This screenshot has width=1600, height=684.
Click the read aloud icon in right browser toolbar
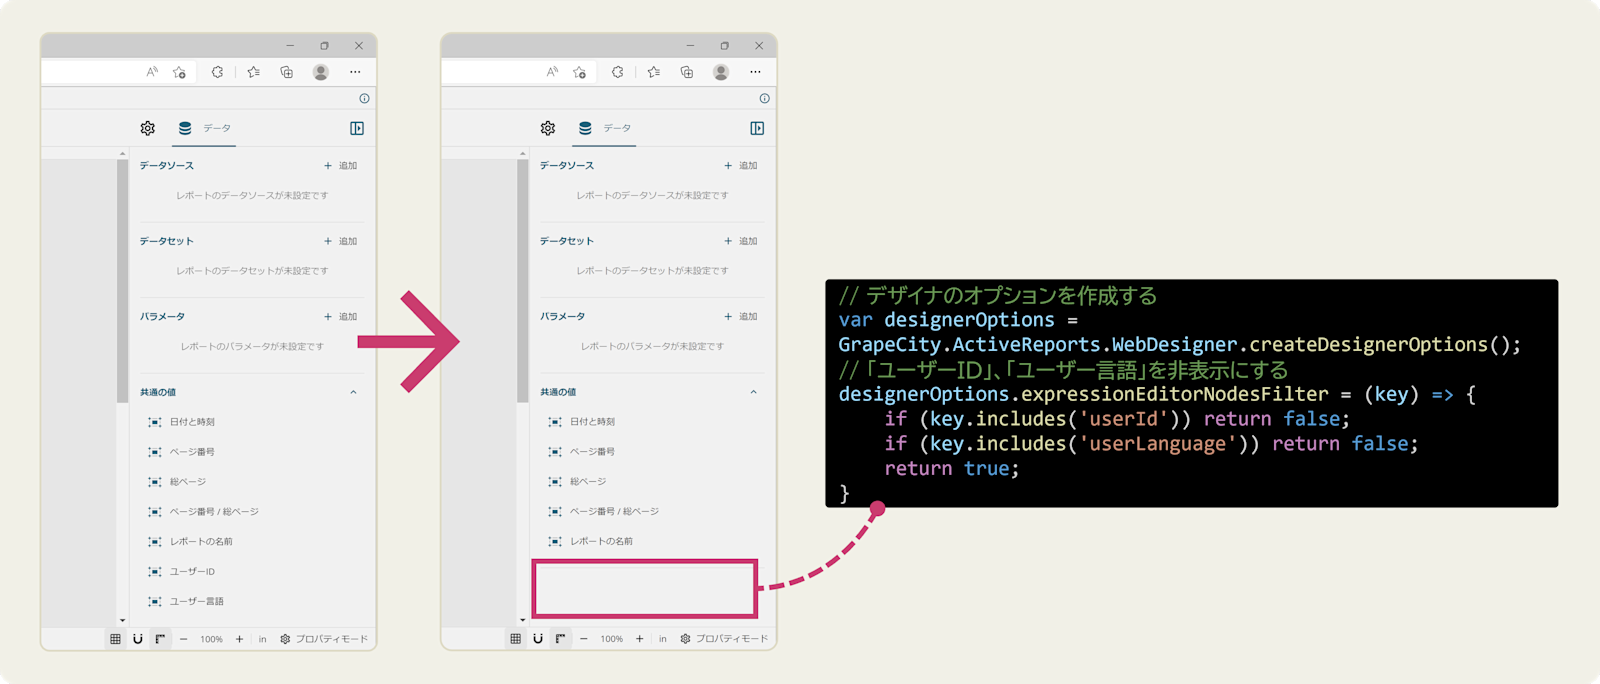pyautogui.click(x=552, y=72)
